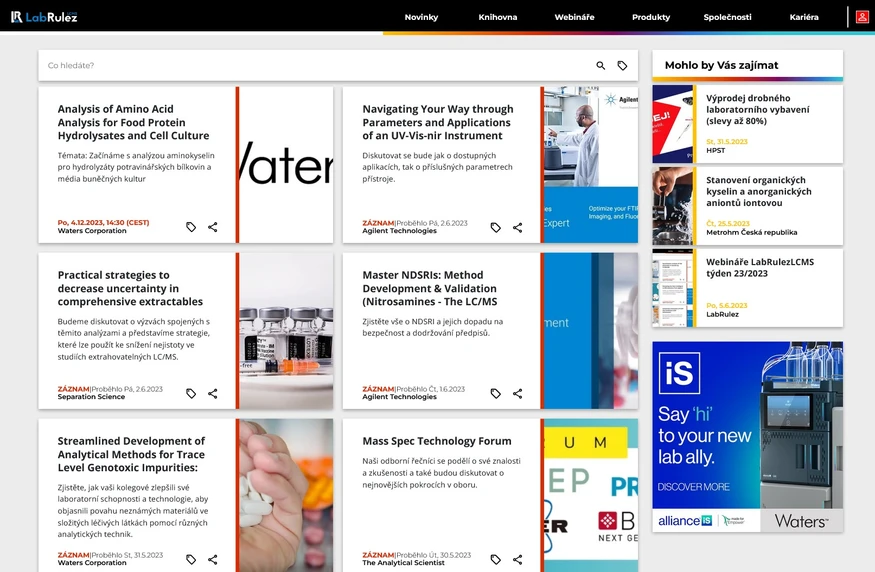Image resolution: width=875 pixels, height=572 pixels.
Task: Click 'Mohlo by Vás zajímat' heading
Action: [x=721, y=65]
